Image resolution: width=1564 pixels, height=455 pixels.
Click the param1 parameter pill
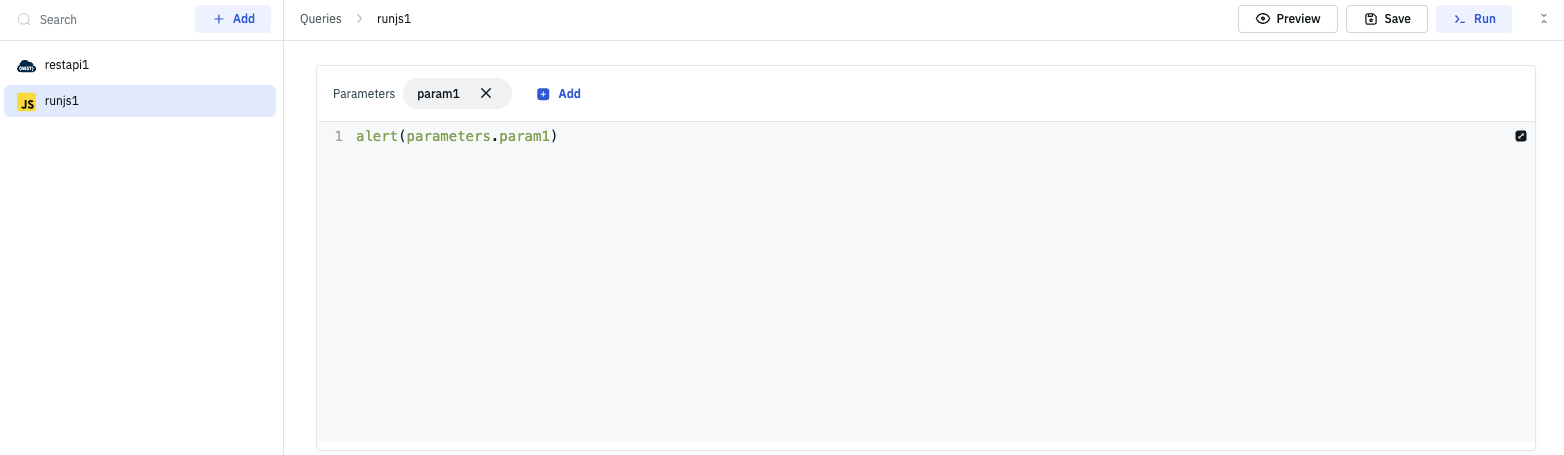click(438, 94)
